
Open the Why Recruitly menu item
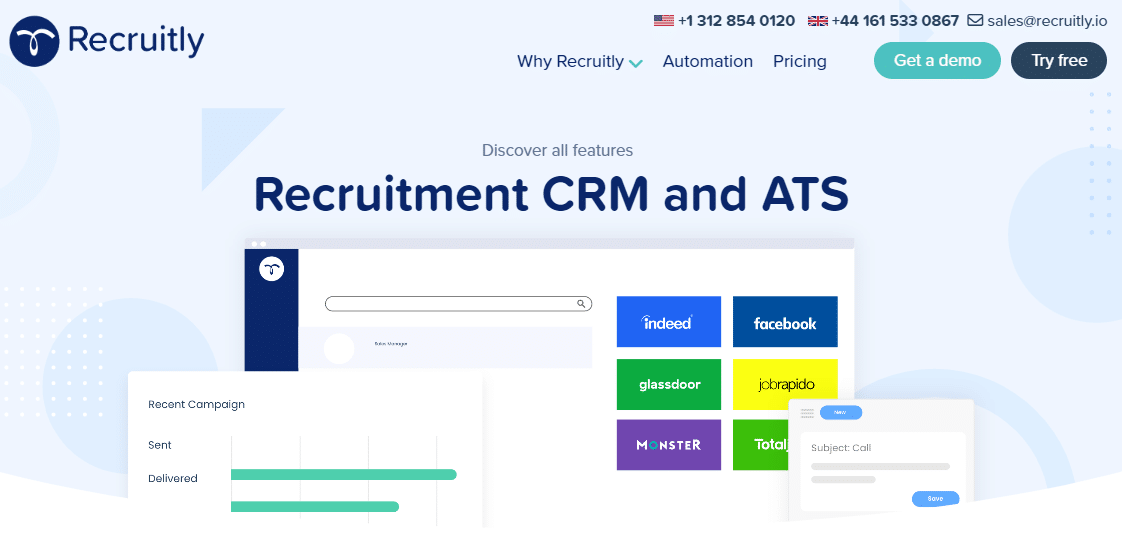570,62
